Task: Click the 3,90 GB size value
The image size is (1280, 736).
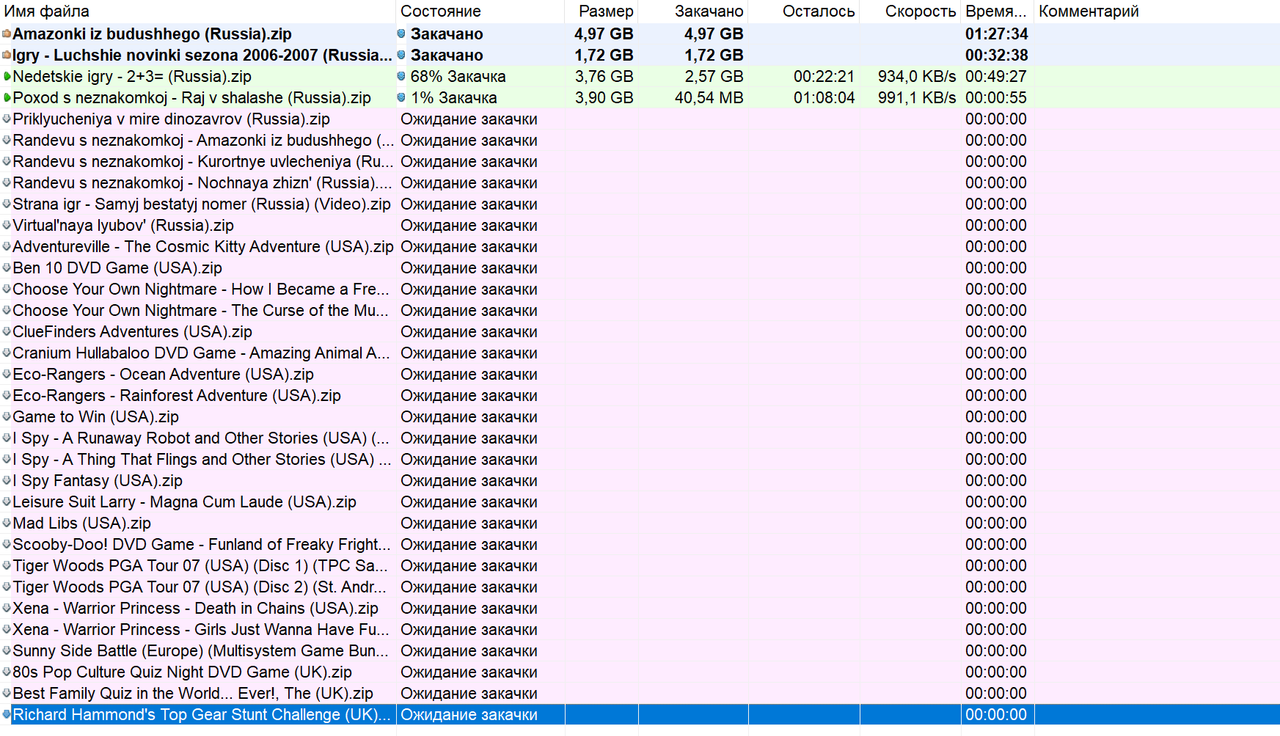Action: click(x=604, y=98)
